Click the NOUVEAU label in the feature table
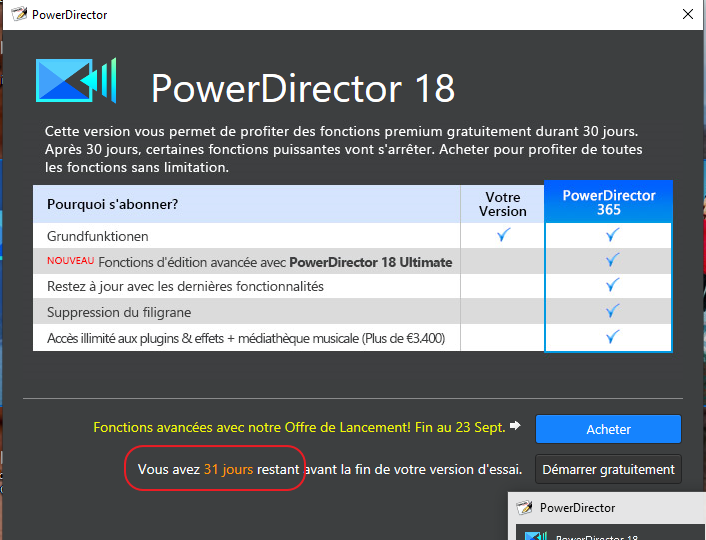Screen dimensions: 706x540 (71, 260)
